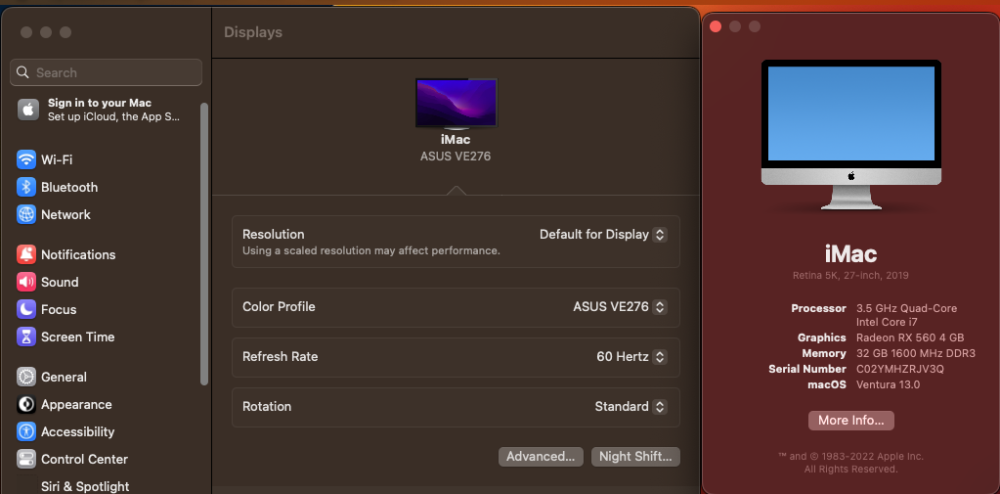Click the iMac heading in About window
The image size is (1000, 494).
click(851, 254)
